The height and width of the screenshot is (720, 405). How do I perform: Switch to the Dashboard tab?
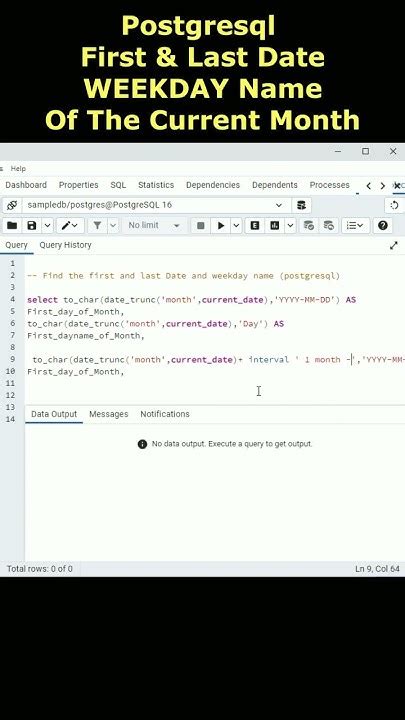(x=26, y=185)
